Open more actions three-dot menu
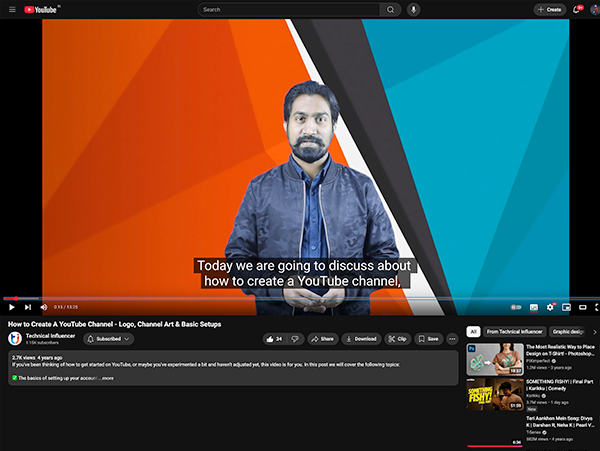 click(452, 339)
